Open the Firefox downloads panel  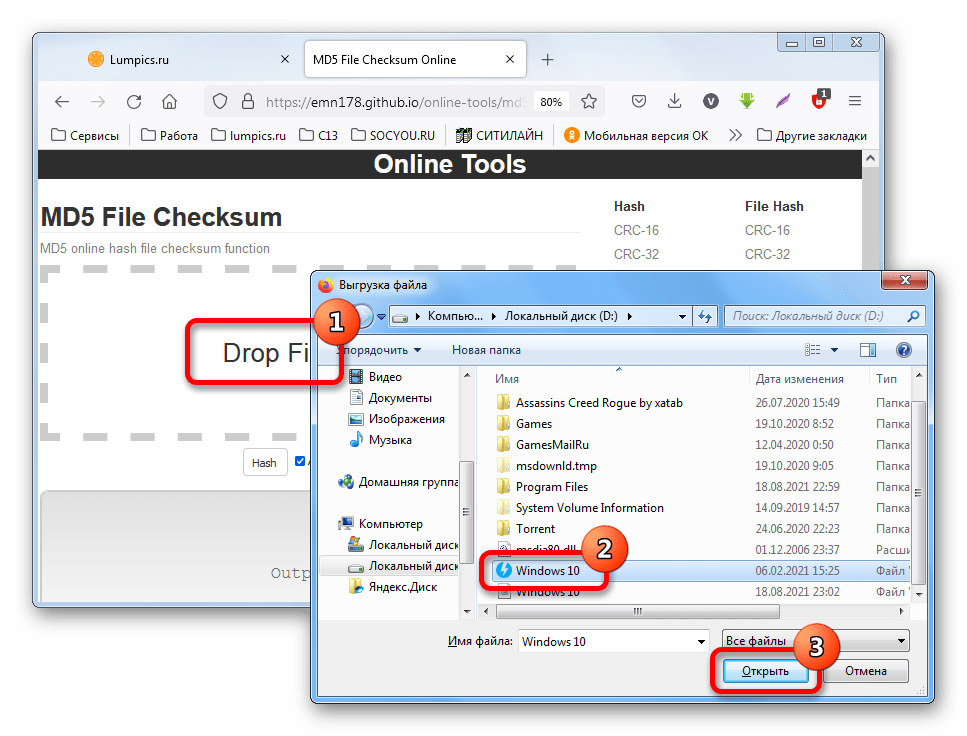click(674, 101)
